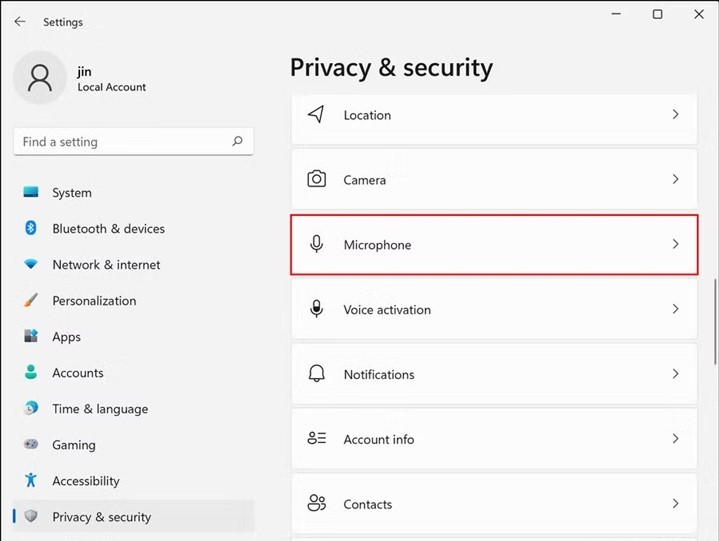Image resolution: width=719 pixels, height=541 pixels.
Task: Click the Personalization paintbrush icon
Action: 31,301
